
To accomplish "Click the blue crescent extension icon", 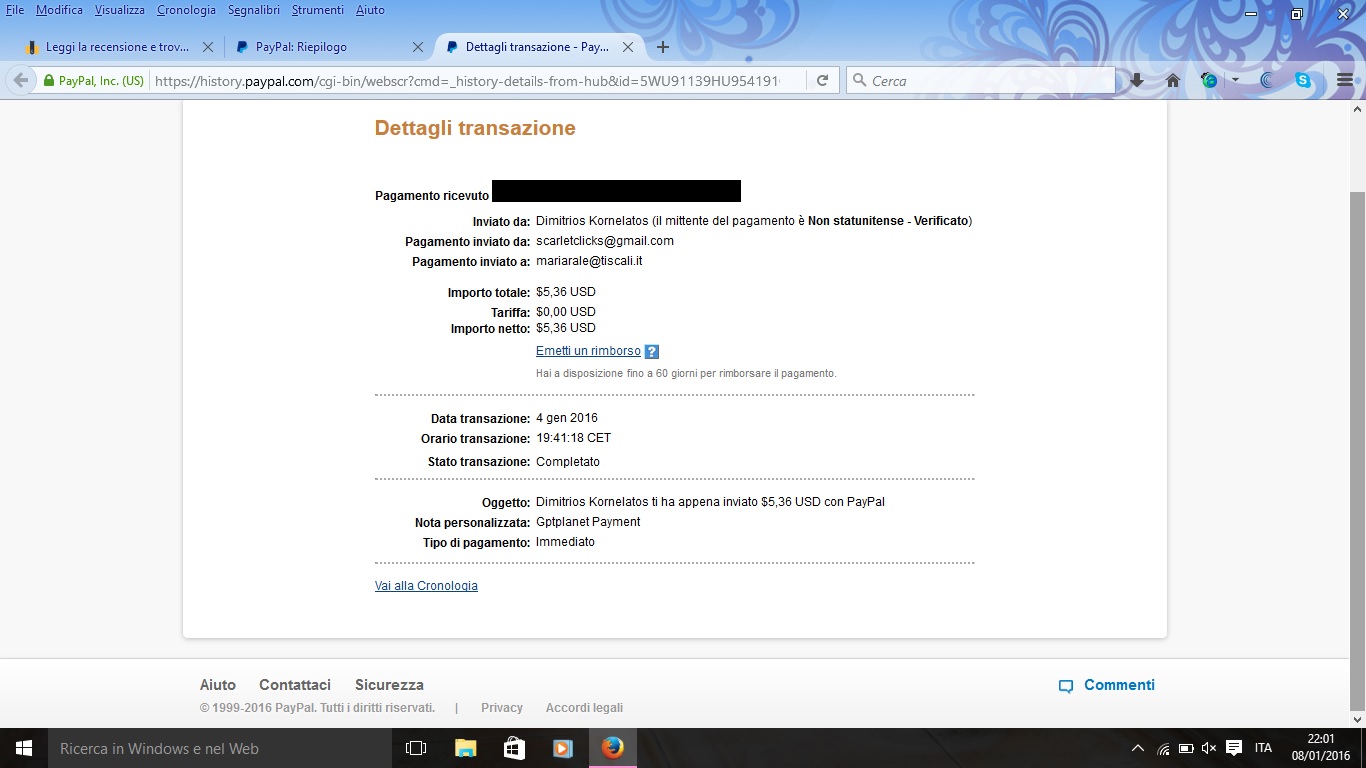I will (1267, 81).
